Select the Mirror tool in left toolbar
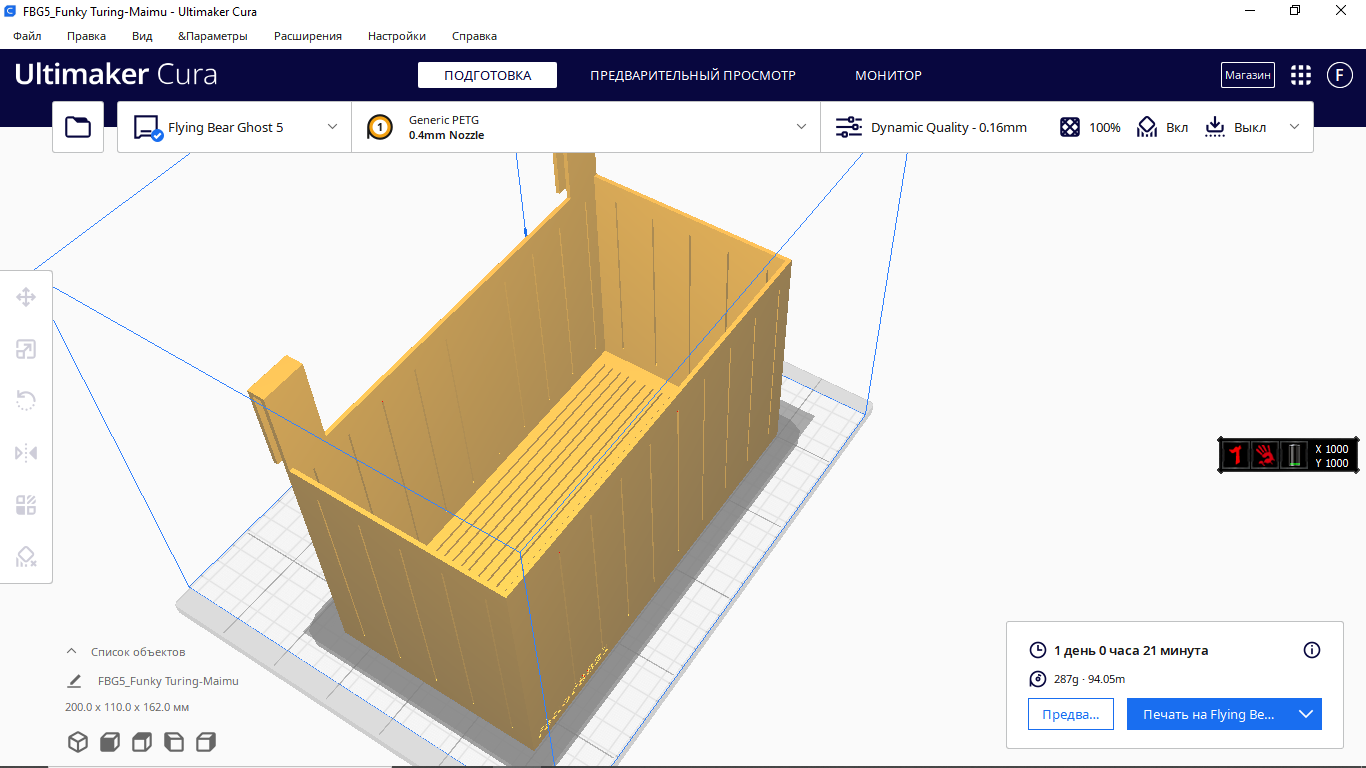1366x768 pixels. pyautogui.click(x=26, y=453)
